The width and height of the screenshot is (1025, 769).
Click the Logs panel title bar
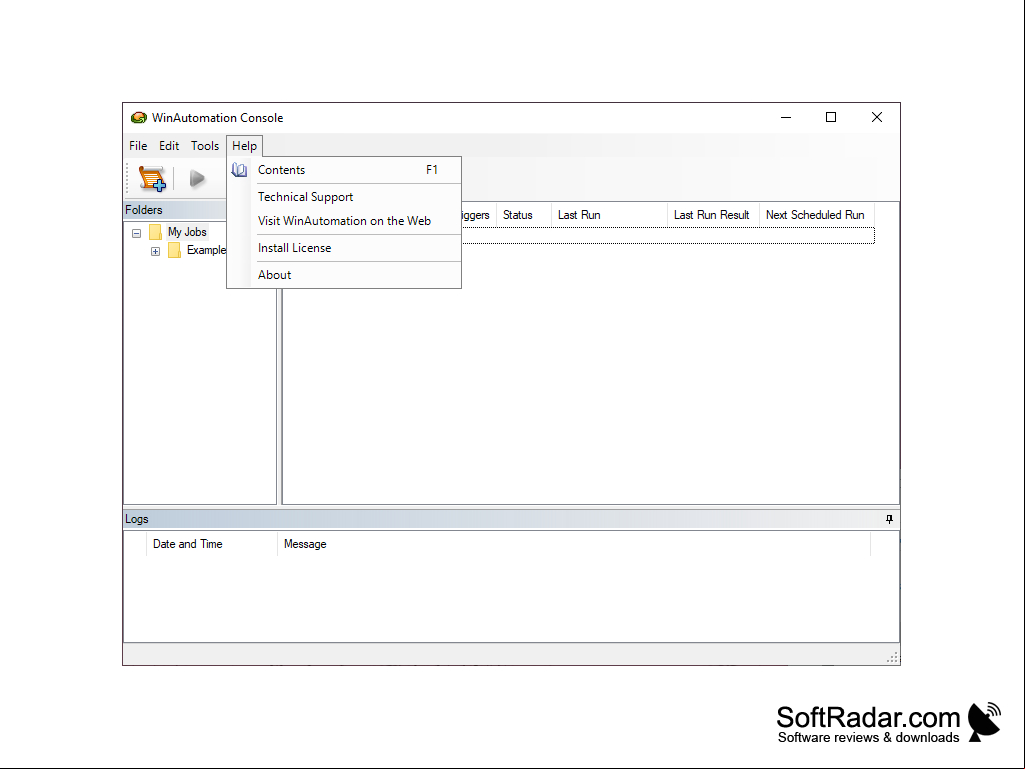coord(511,519)
